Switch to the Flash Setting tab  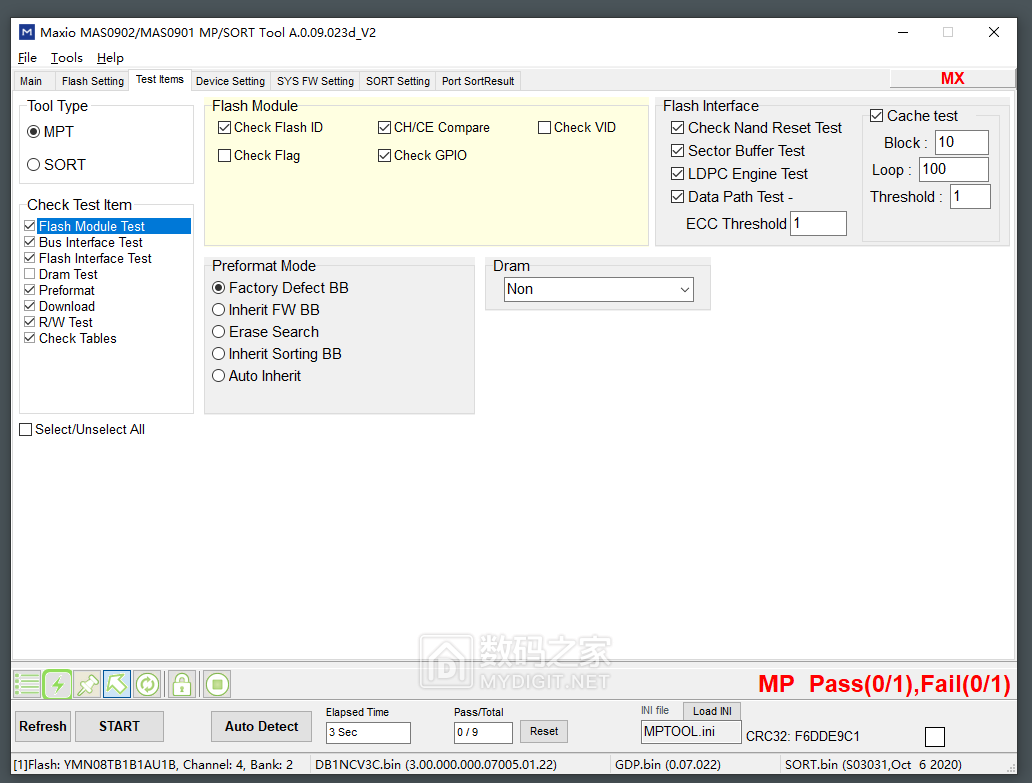coord(93,81)
